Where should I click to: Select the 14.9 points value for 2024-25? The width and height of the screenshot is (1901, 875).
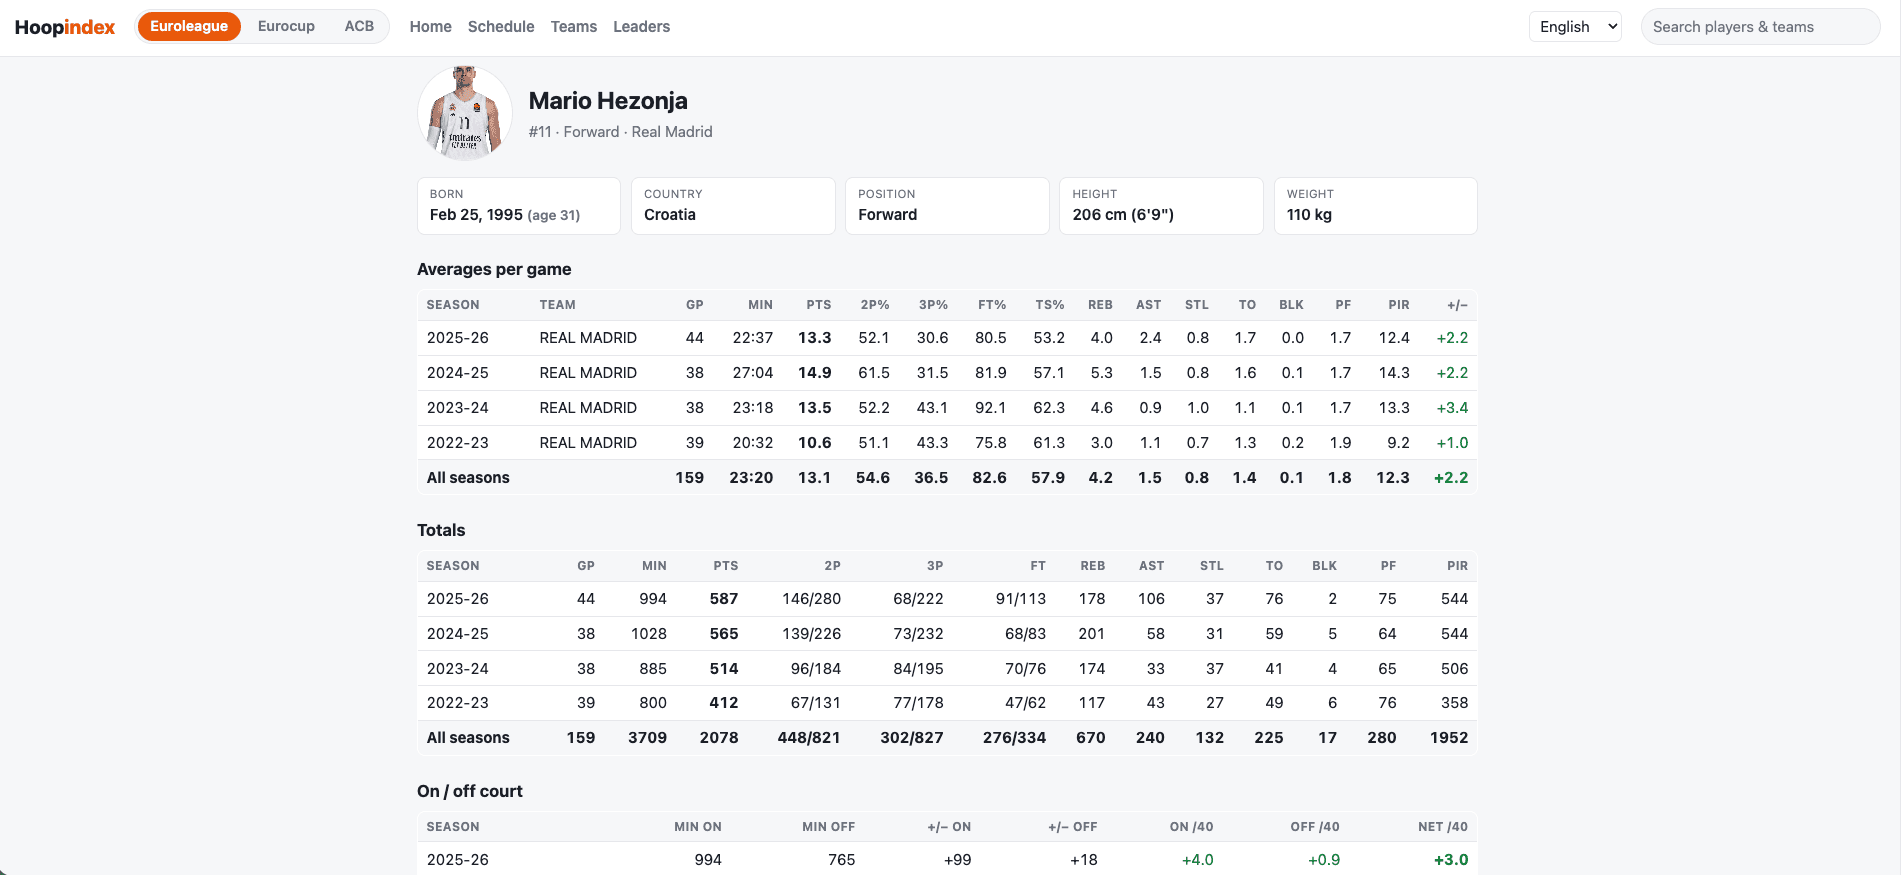tap(815, 373)
